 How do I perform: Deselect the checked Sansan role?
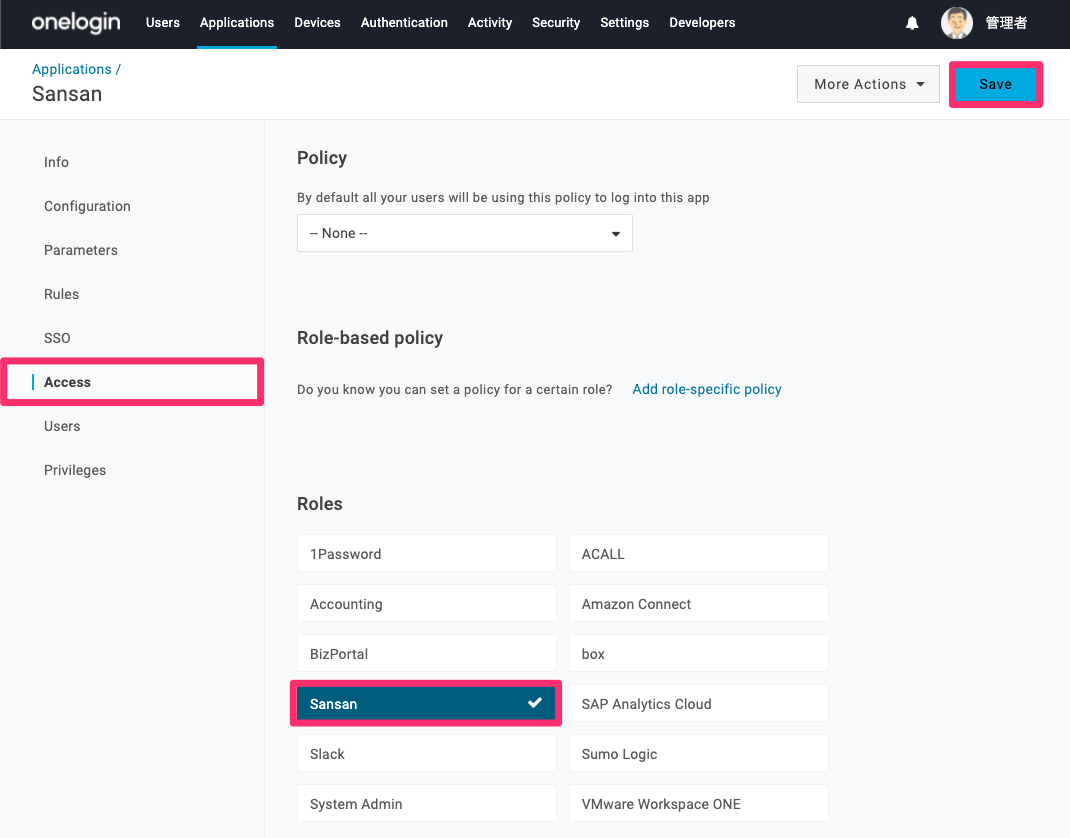coord(426,704)
